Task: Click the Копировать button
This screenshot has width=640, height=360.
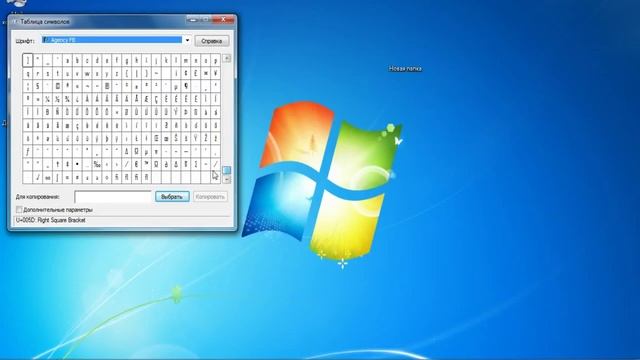Action: click(x=210, y=197)
